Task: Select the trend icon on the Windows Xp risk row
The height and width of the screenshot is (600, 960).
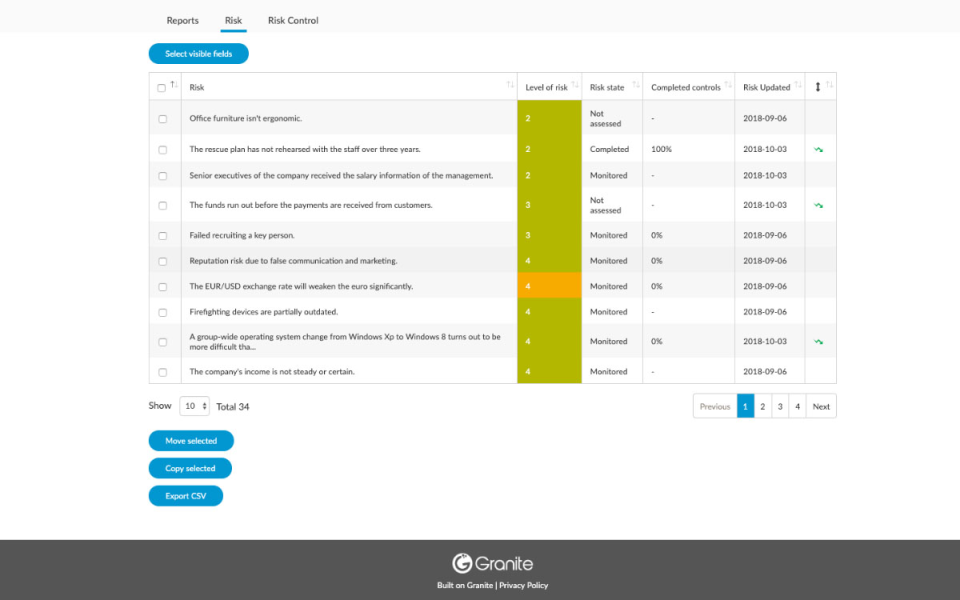Action: [x=820, y=341]
